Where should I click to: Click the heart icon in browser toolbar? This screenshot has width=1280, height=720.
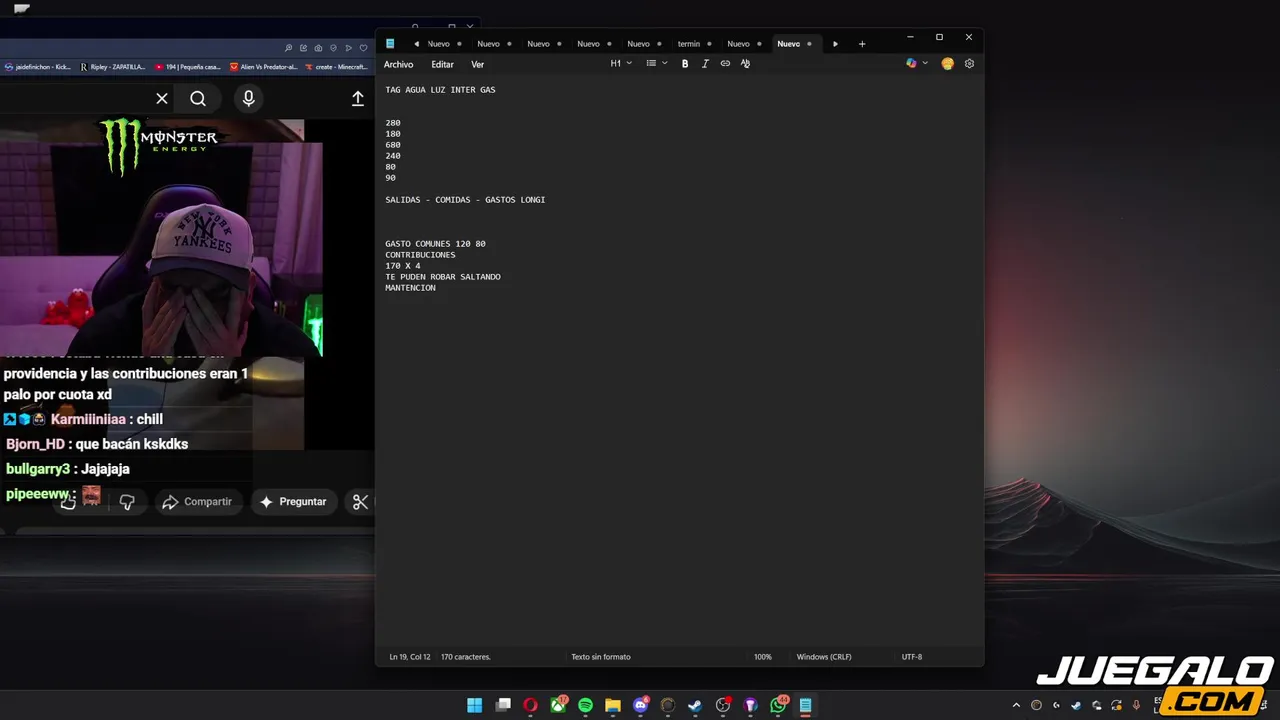click(x=363, y=48)
